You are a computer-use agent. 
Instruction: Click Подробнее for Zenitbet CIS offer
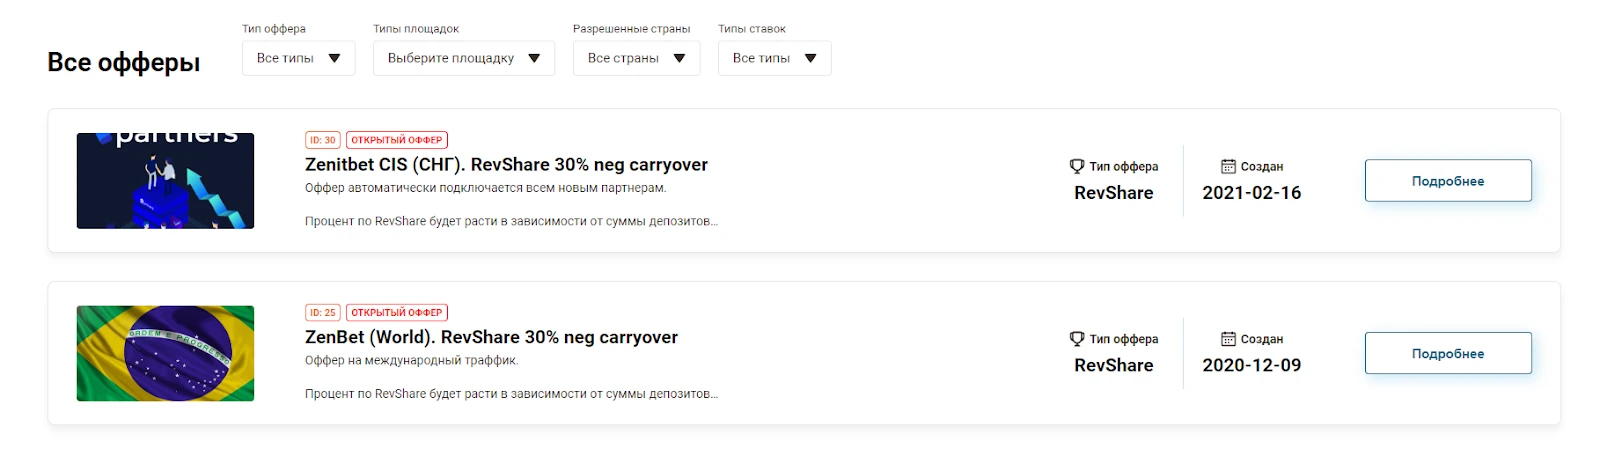point(1448,181)
